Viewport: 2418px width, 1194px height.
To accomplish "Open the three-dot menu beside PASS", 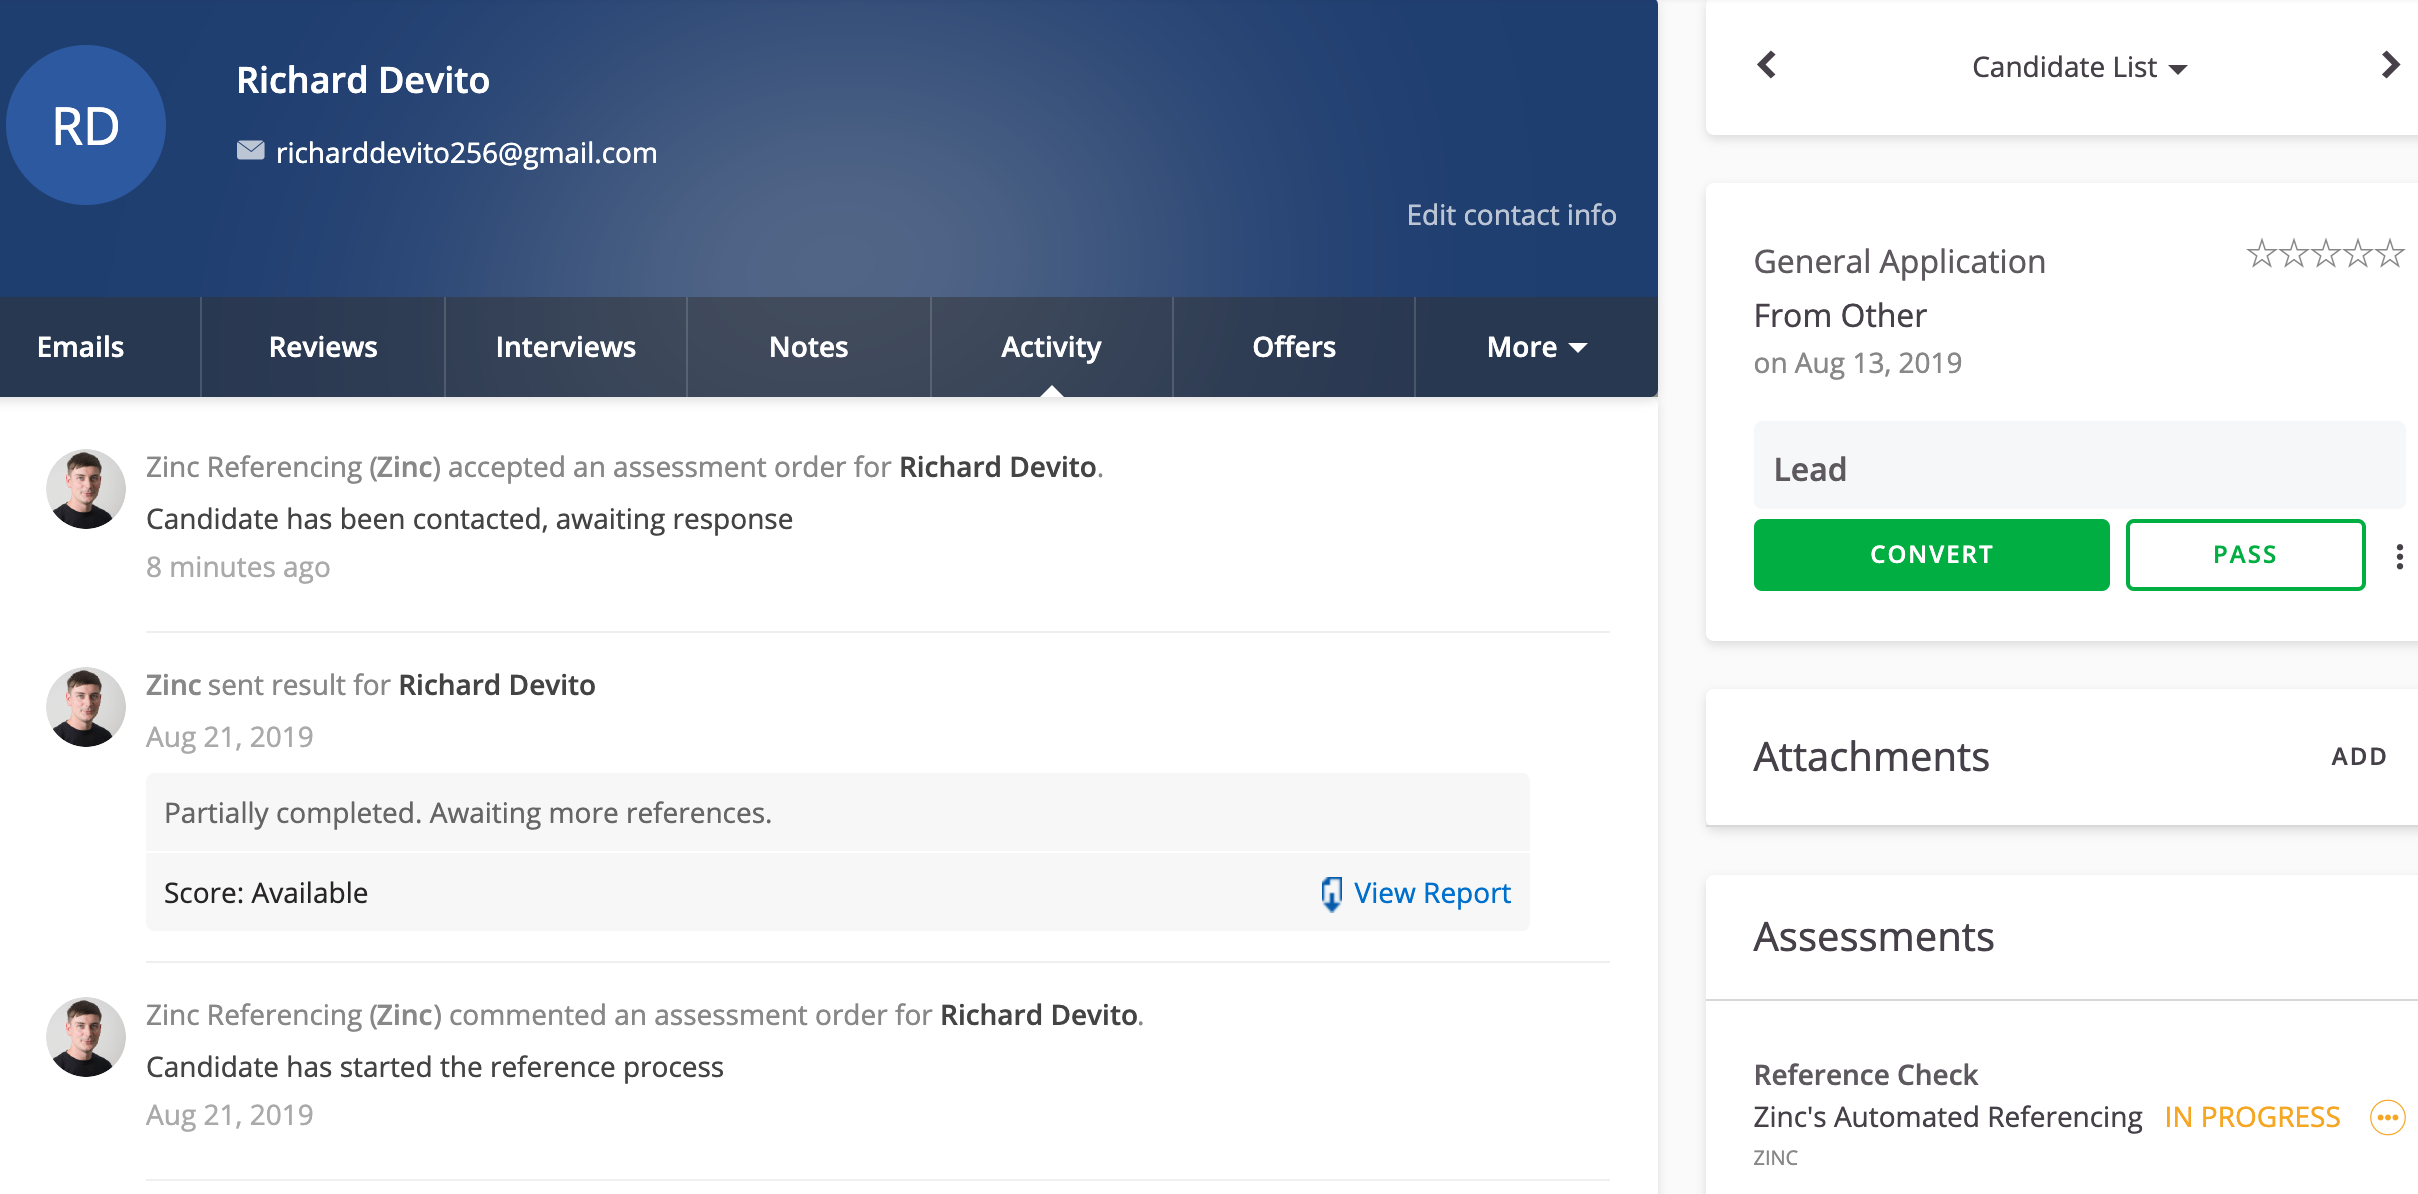I will (x=2399, y=556).
